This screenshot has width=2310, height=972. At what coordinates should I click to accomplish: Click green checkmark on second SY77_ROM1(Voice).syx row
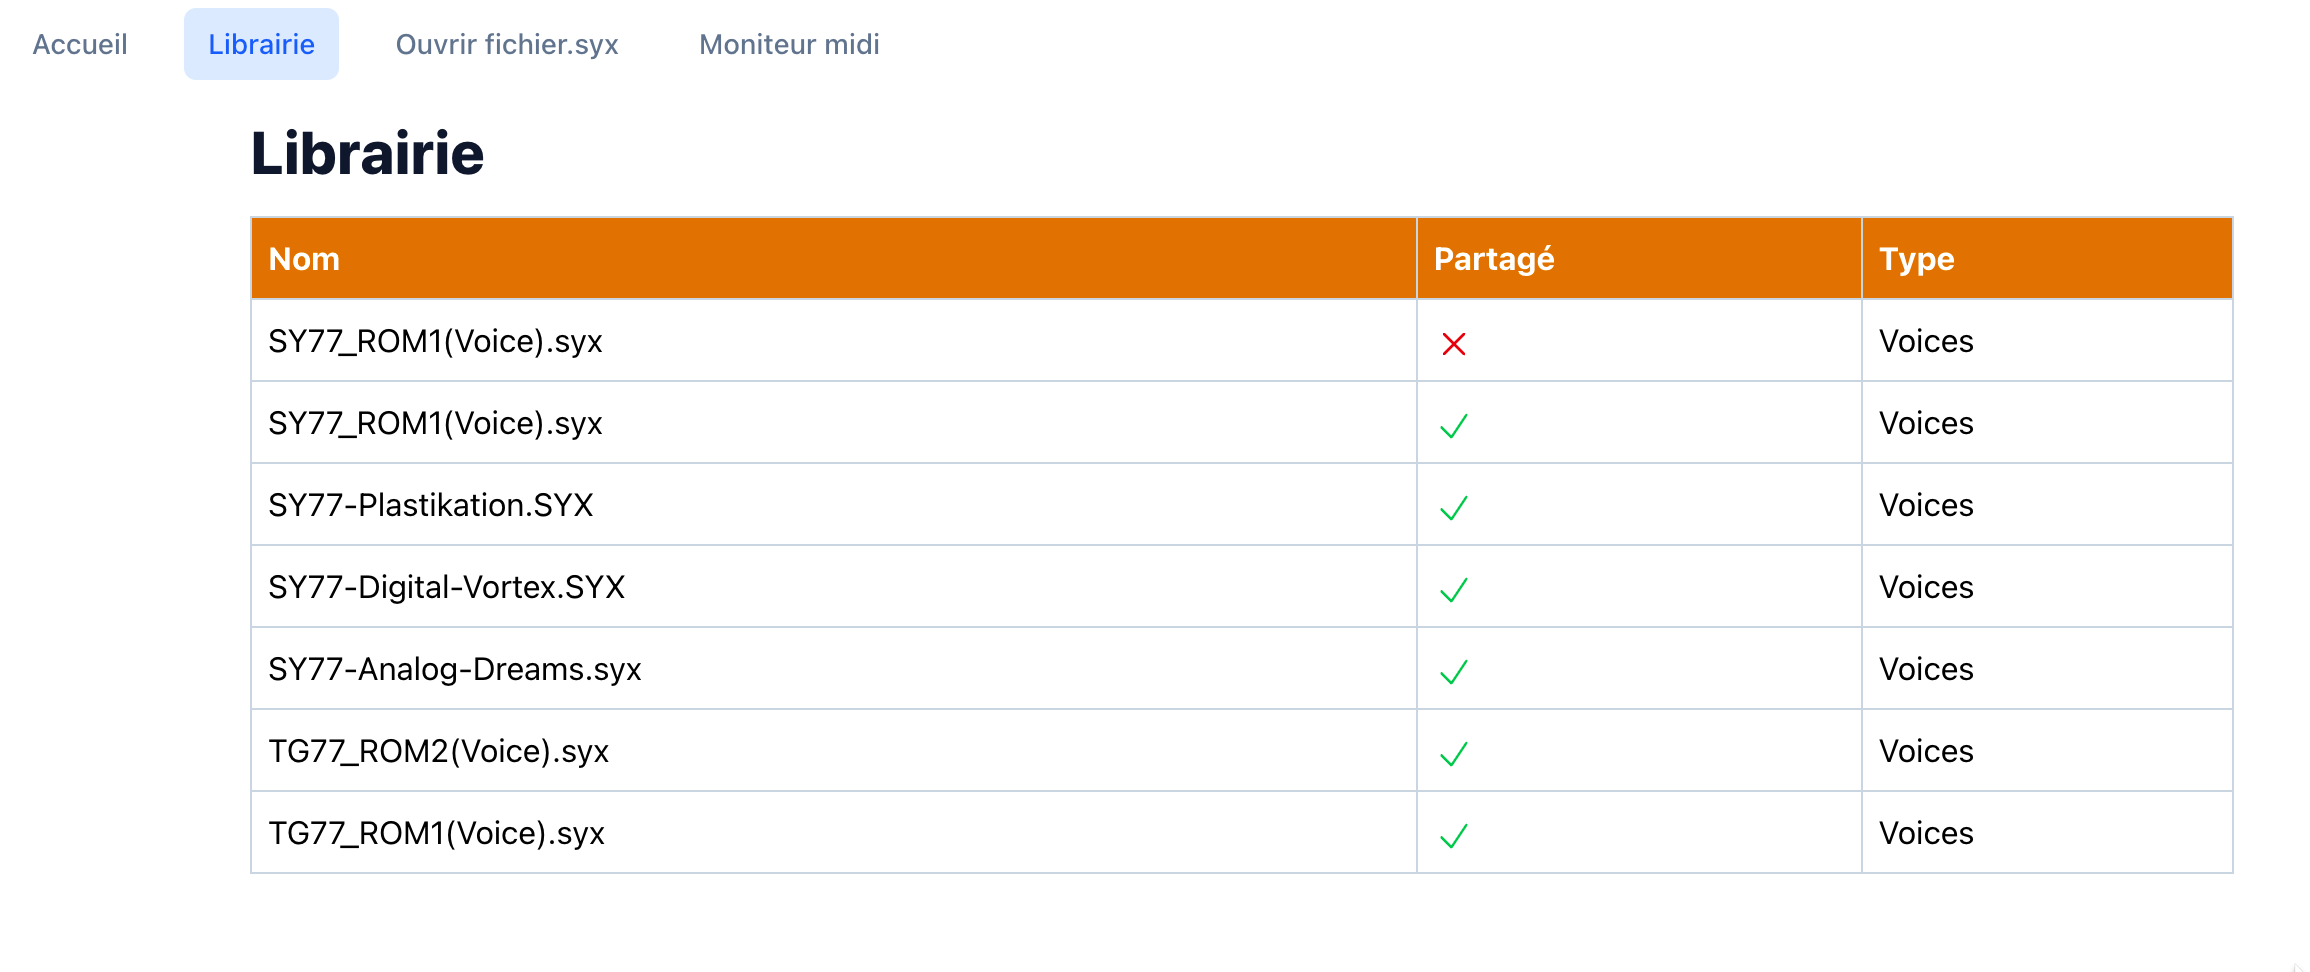1454,426
